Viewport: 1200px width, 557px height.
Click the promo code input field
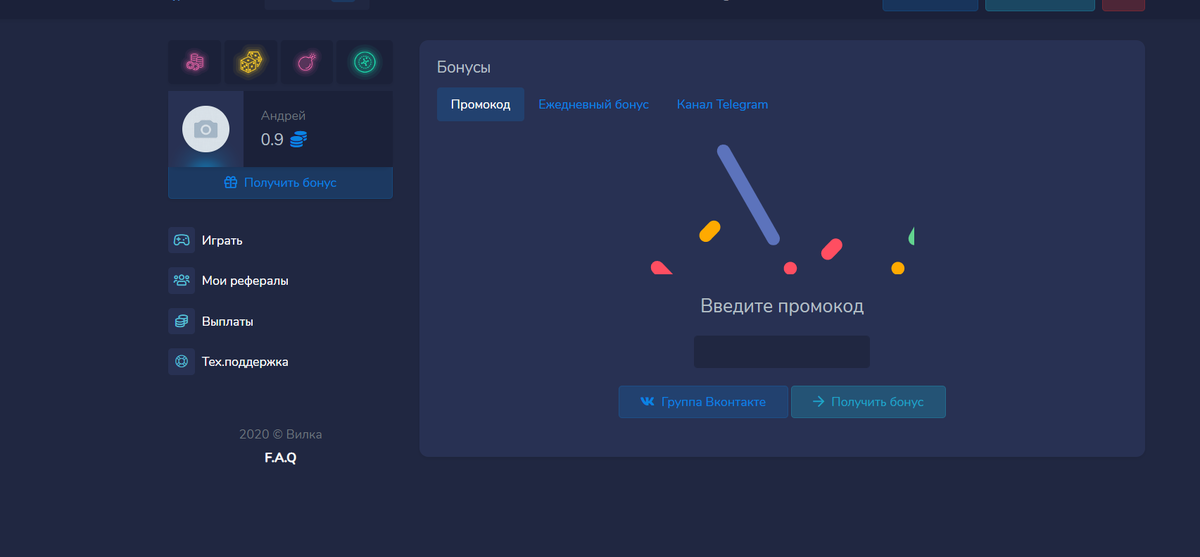(782, 352)
